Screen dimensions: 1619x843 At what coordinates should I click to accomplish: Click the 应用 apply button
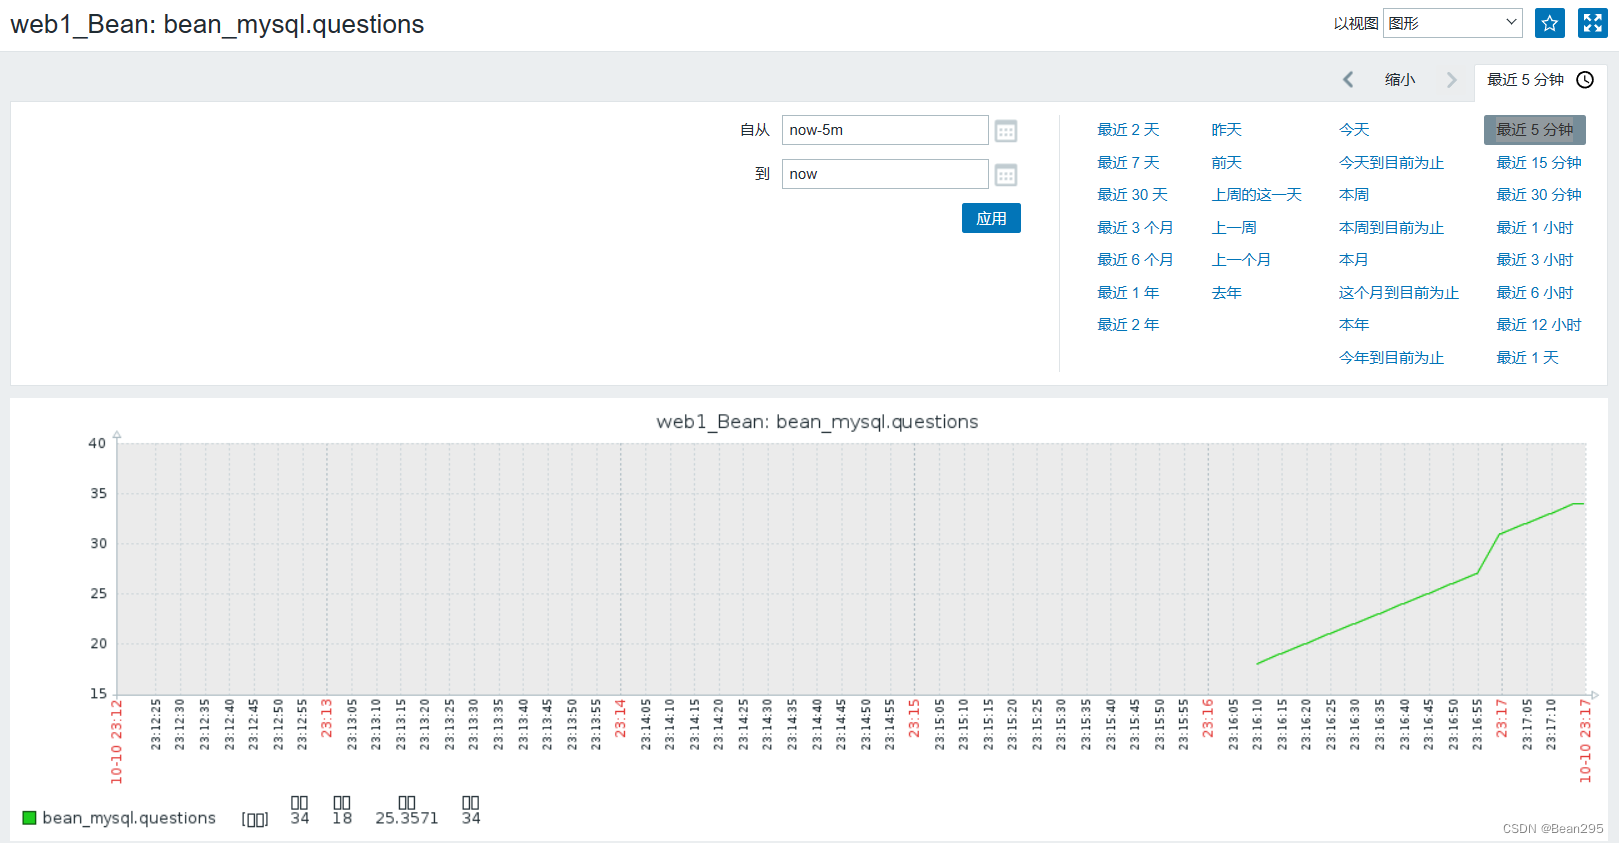click(991, 218)
